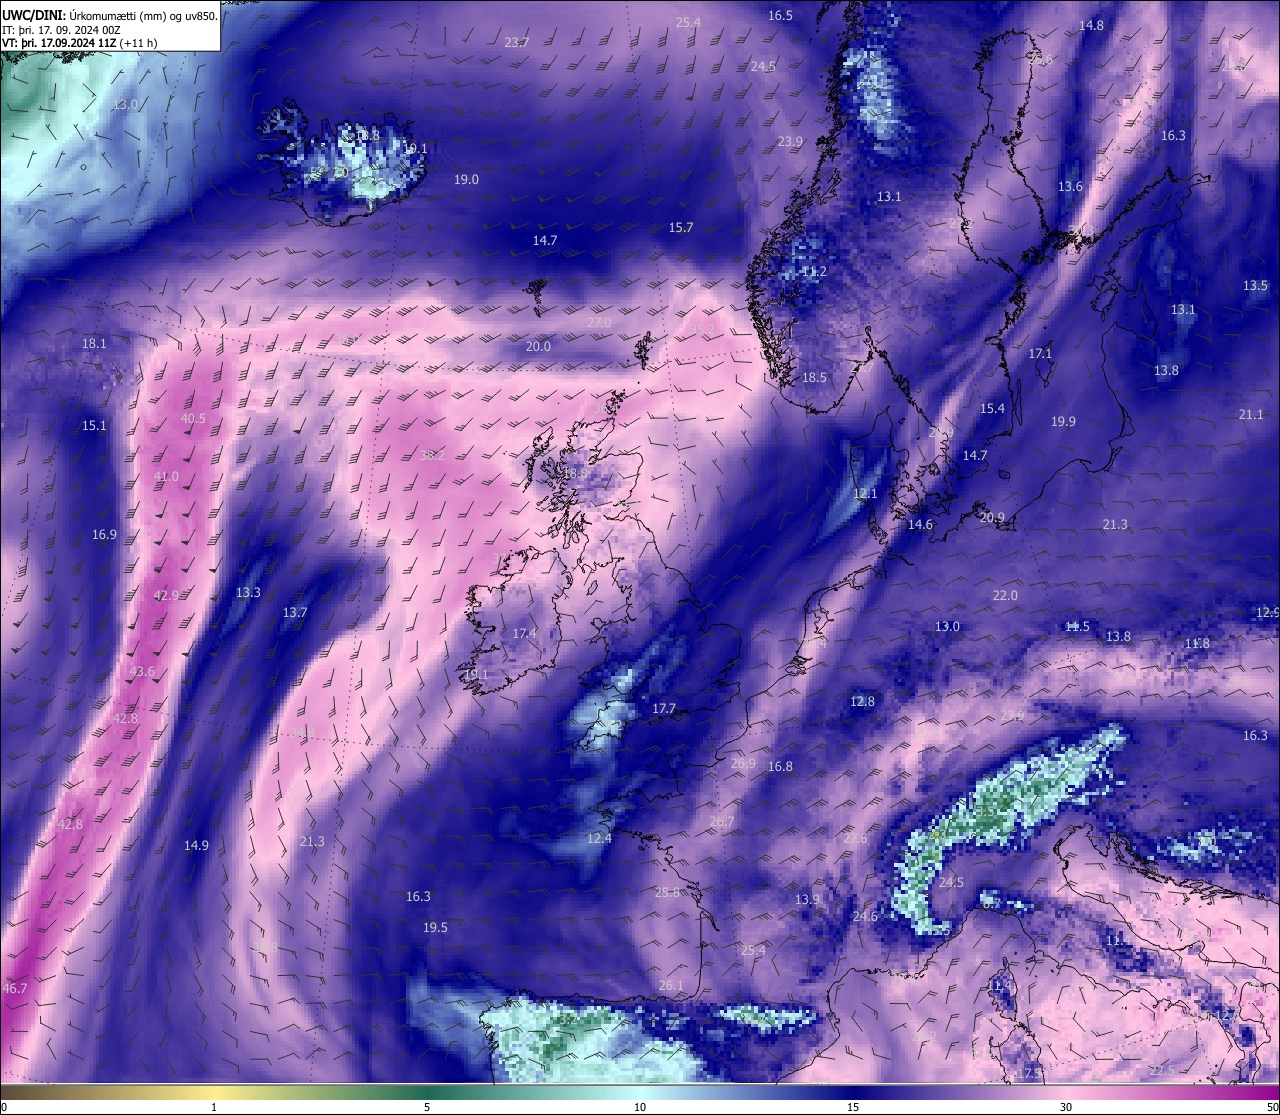Click the 18.1 value on the map
Image resolution: width=1280 pixels, height=1115 pixels.
tap(94, 343)
